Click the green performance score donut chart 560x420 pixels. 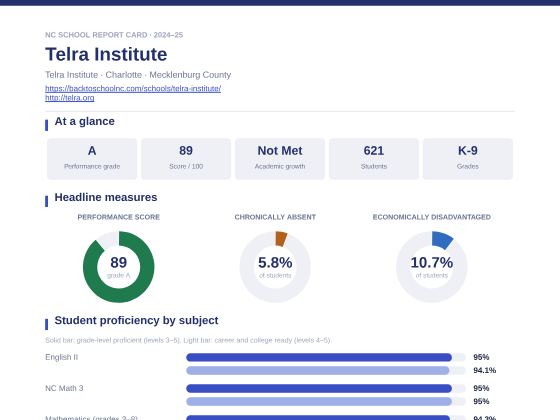[119, 267]
